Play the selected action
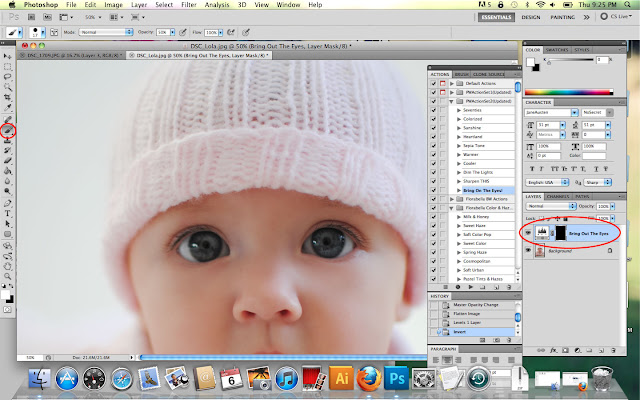 tap(471, 287)
